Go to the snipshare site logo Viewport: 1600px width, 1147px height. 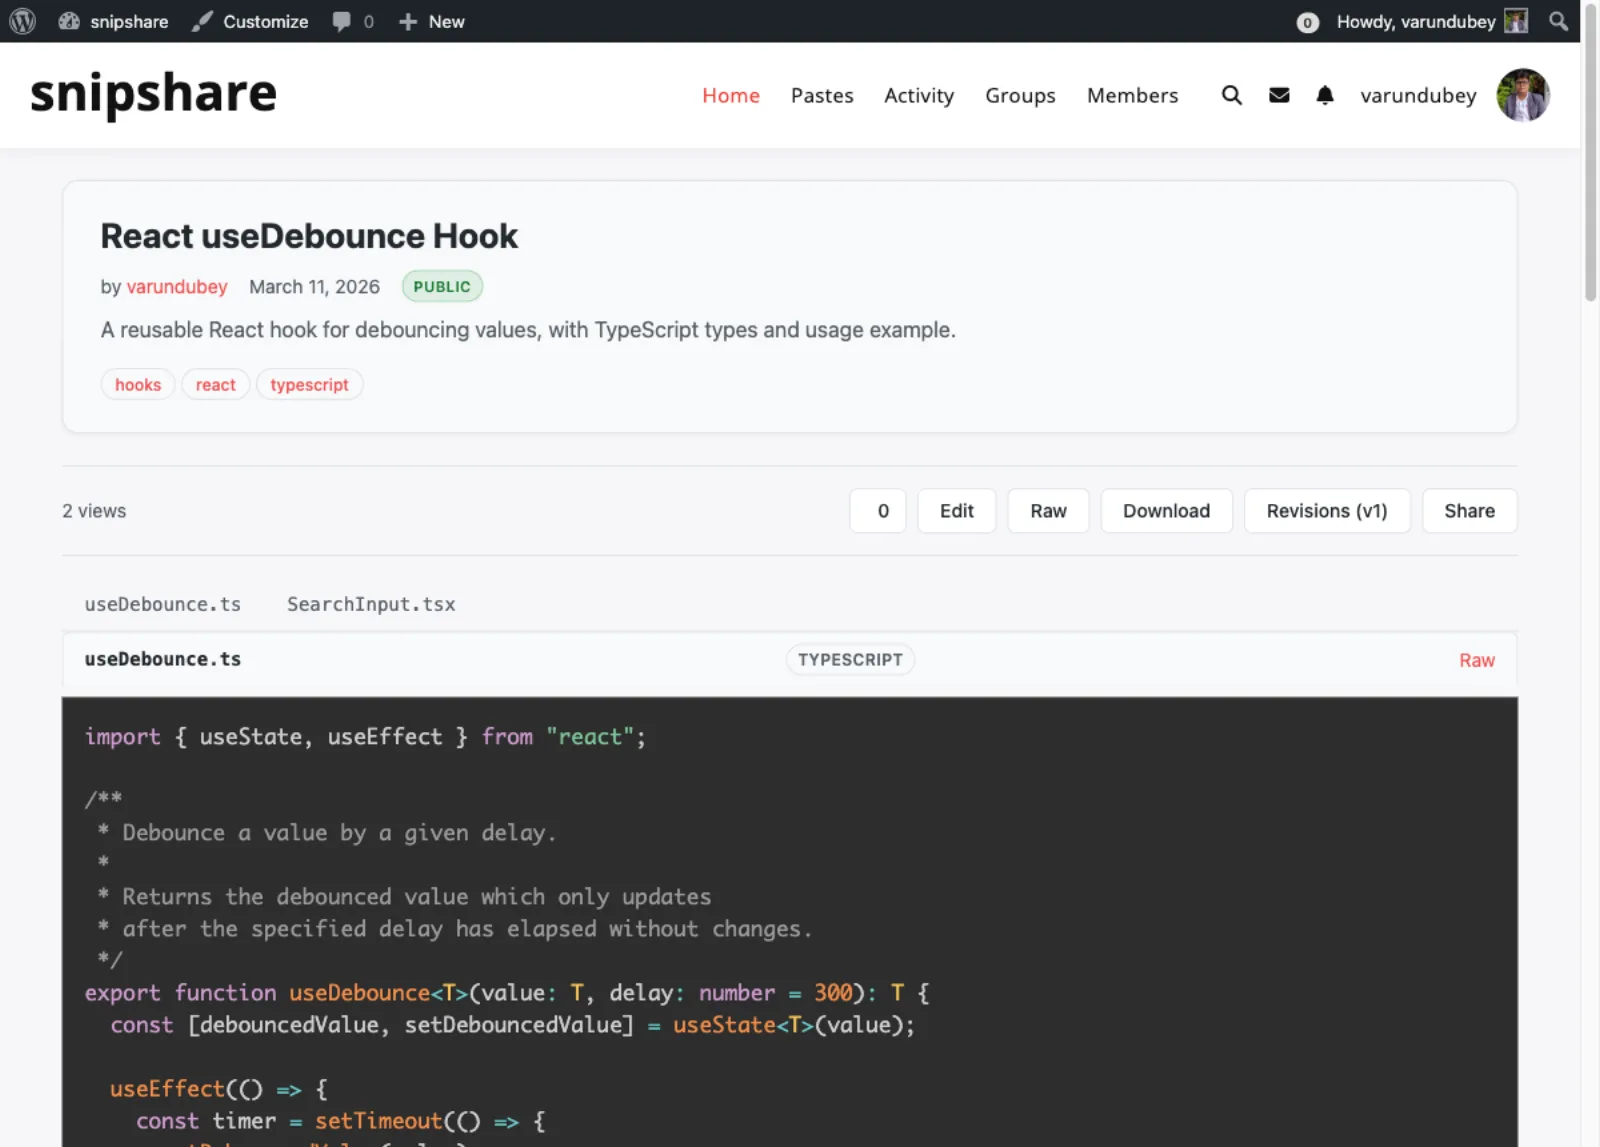(153, 94)
